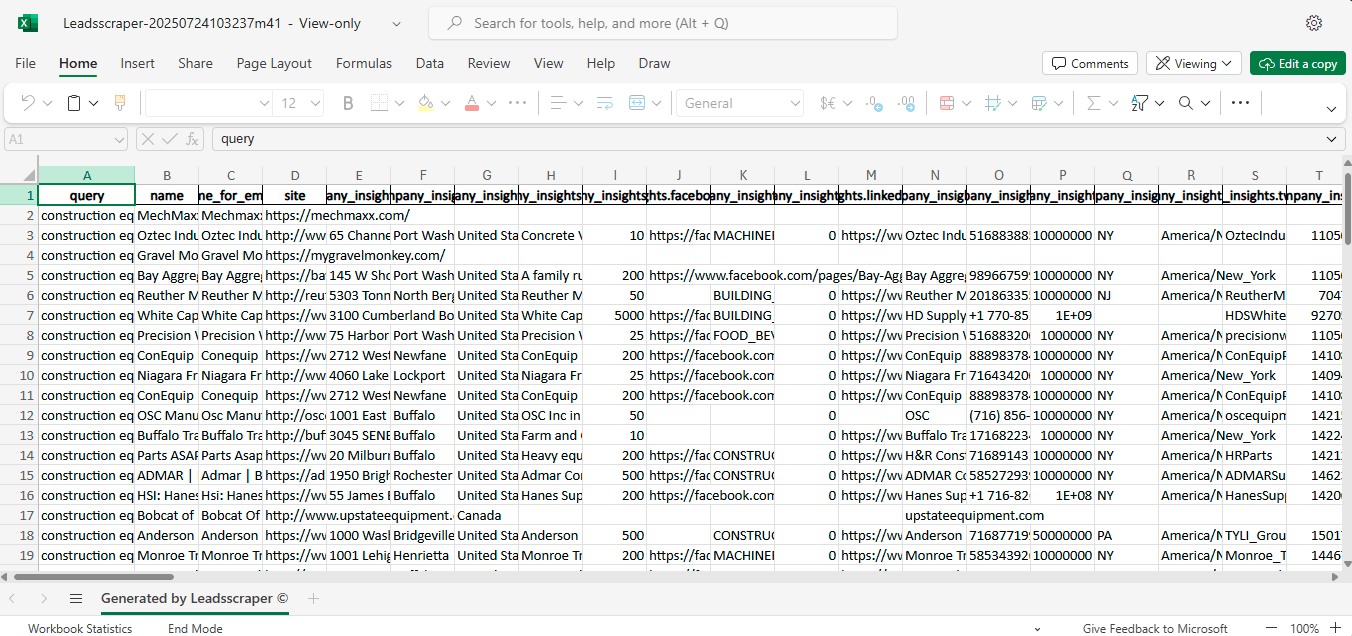Image resolution: width=1352 pixels, height=636 pixels.
Task: Click the zoom in plus button
Action: (x=1334, y=629)
